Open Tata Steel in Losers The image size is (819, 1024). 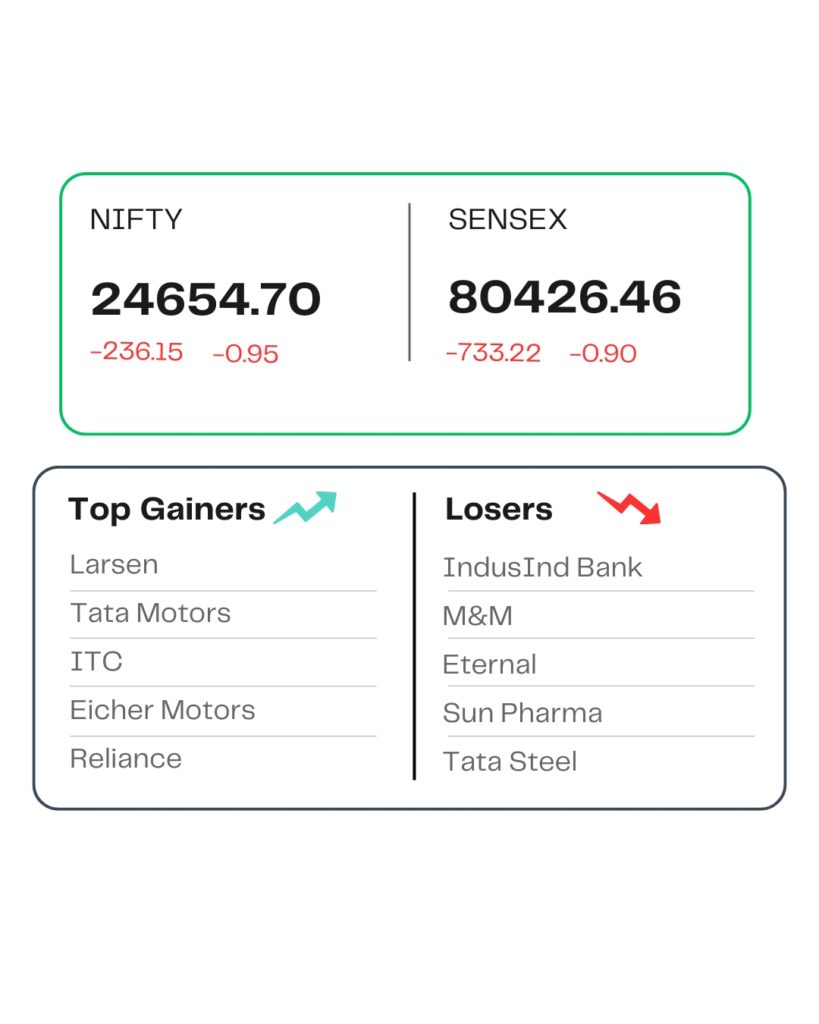pyautogui.click(x=510, y=761)
